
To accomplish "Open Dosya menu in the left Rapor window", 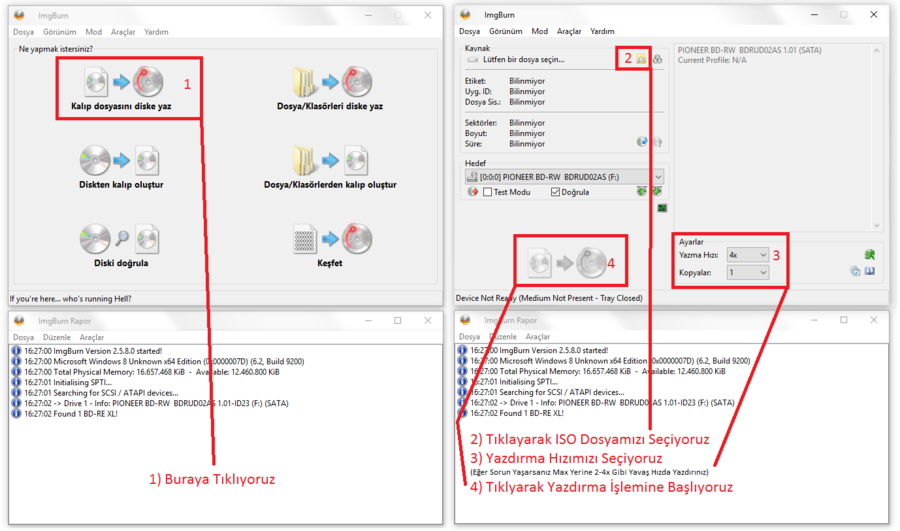I will (x=24, y=338).
